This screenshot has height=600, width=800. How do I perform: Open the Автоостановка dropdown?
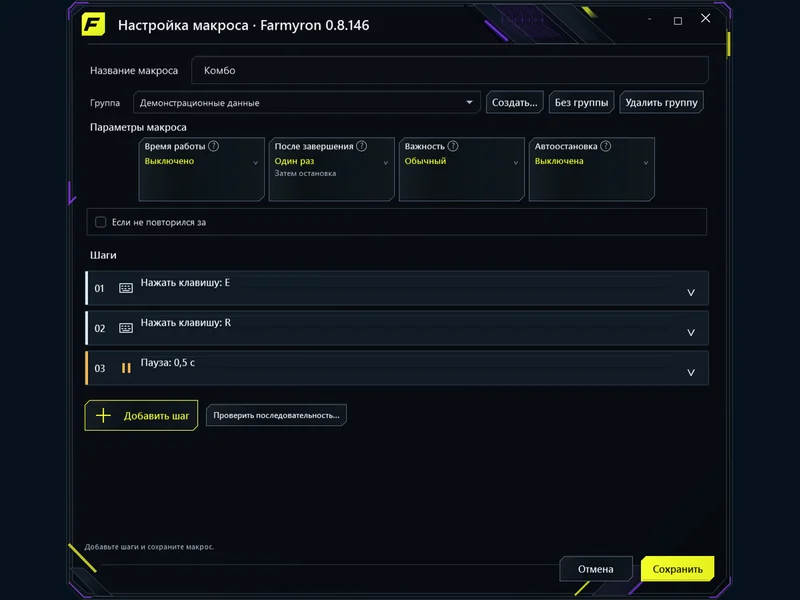click(592, 169)
